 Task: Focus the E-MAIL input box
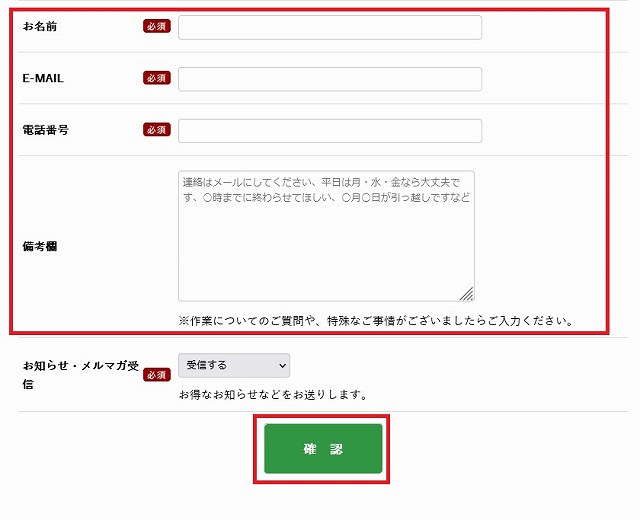329,79
